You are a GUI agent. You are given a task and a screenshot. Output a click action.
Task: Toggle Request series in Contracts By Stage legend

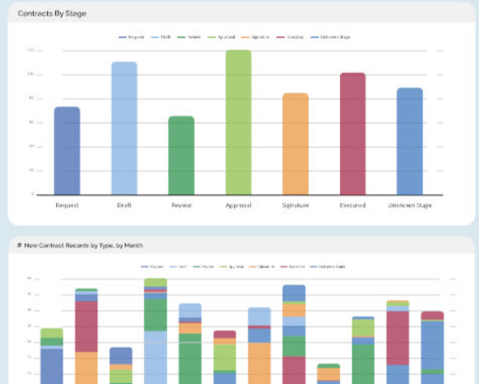(x=131, y=37)
